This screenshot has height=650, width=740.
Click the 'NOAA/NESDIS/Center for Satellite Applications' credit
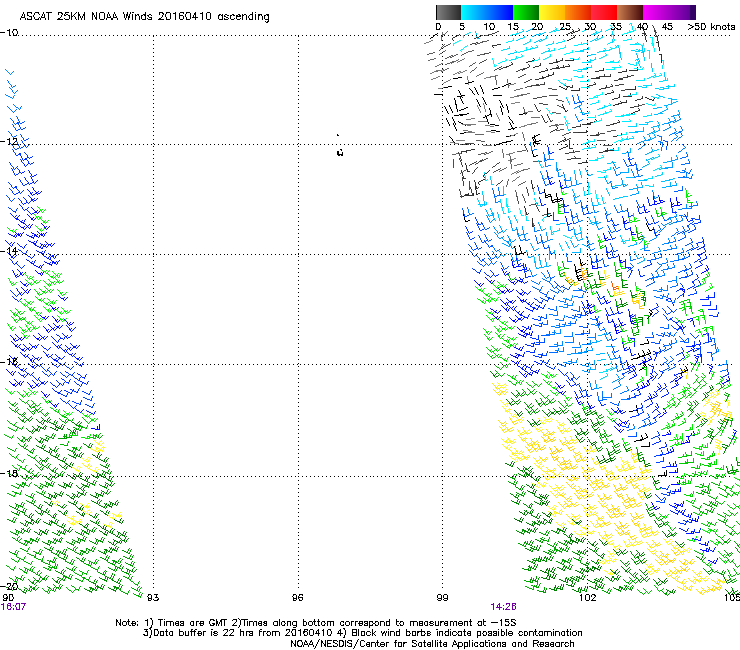tap(432, 643)
